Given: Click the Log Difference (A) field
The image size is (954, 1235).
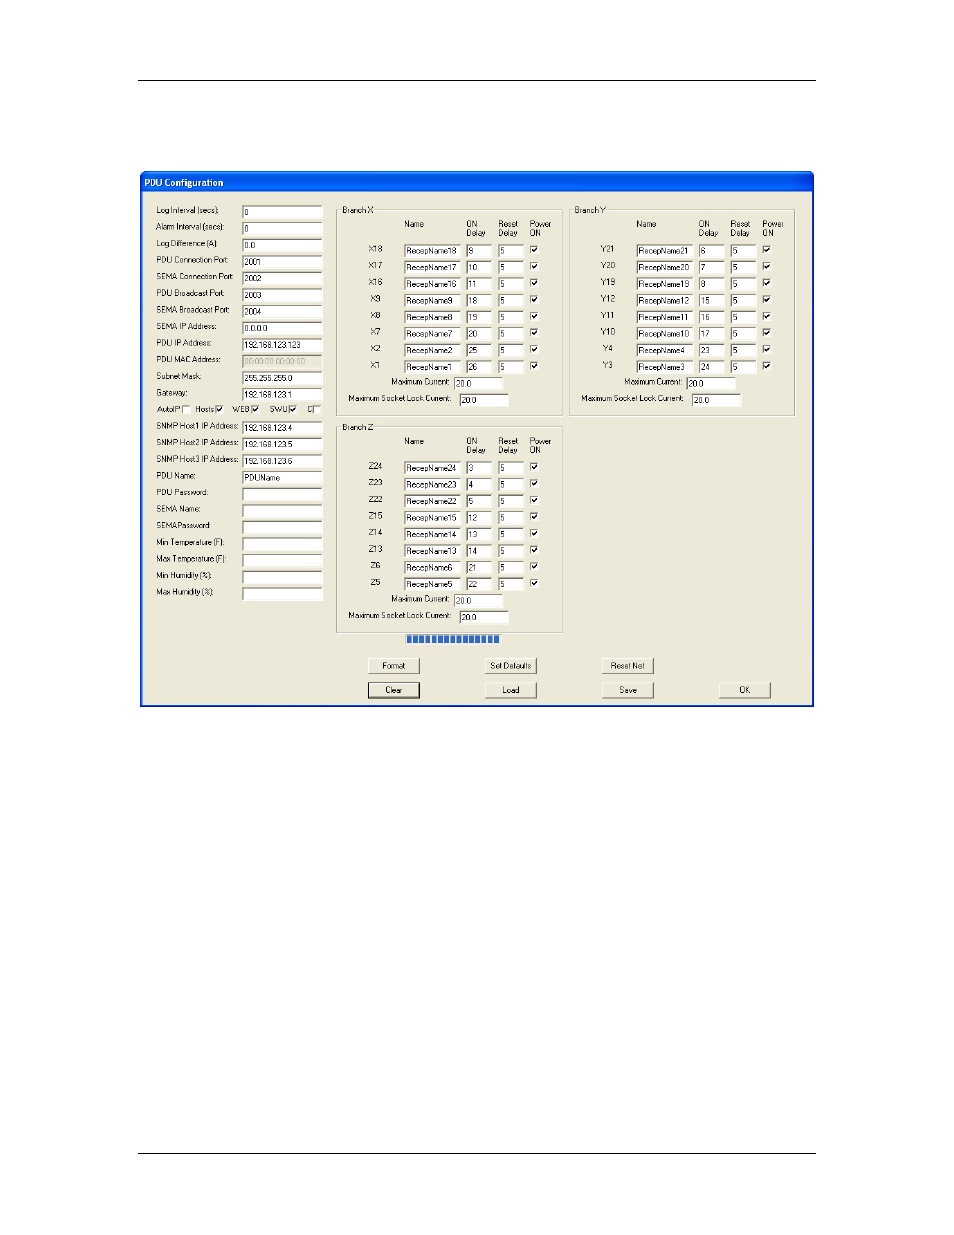Looking at the screenshot, I should point(282,245).
